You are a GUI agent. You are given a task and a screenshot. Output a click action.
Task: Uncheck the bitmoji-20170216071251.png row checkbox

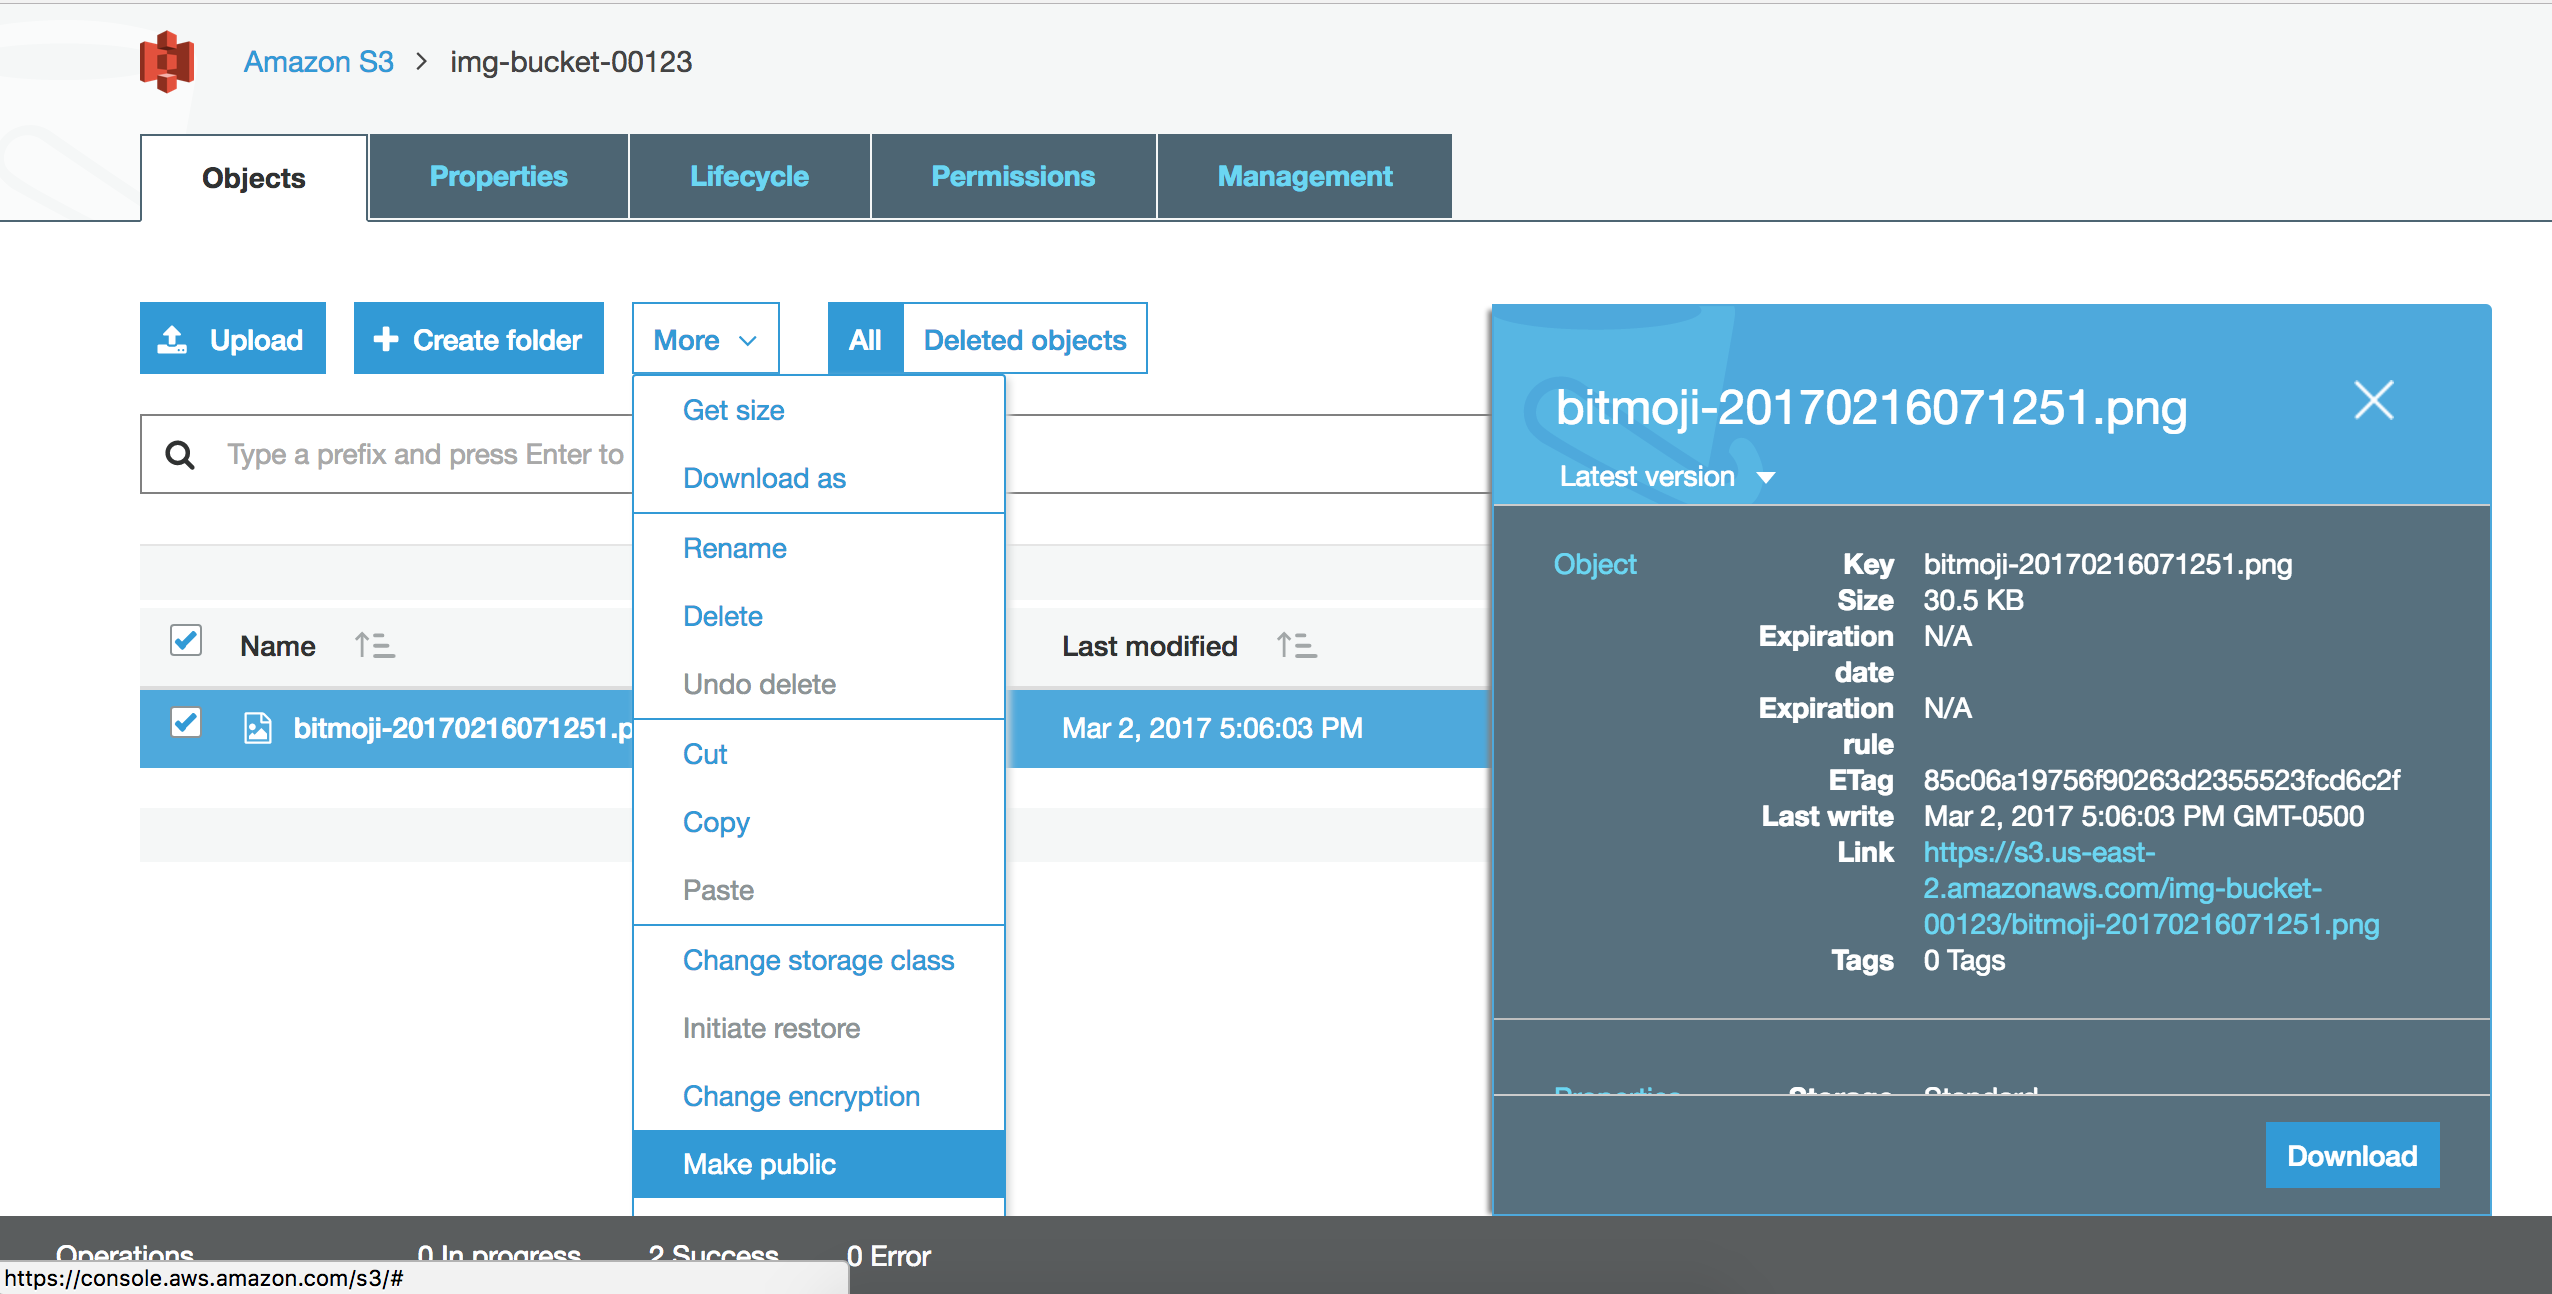186,723
